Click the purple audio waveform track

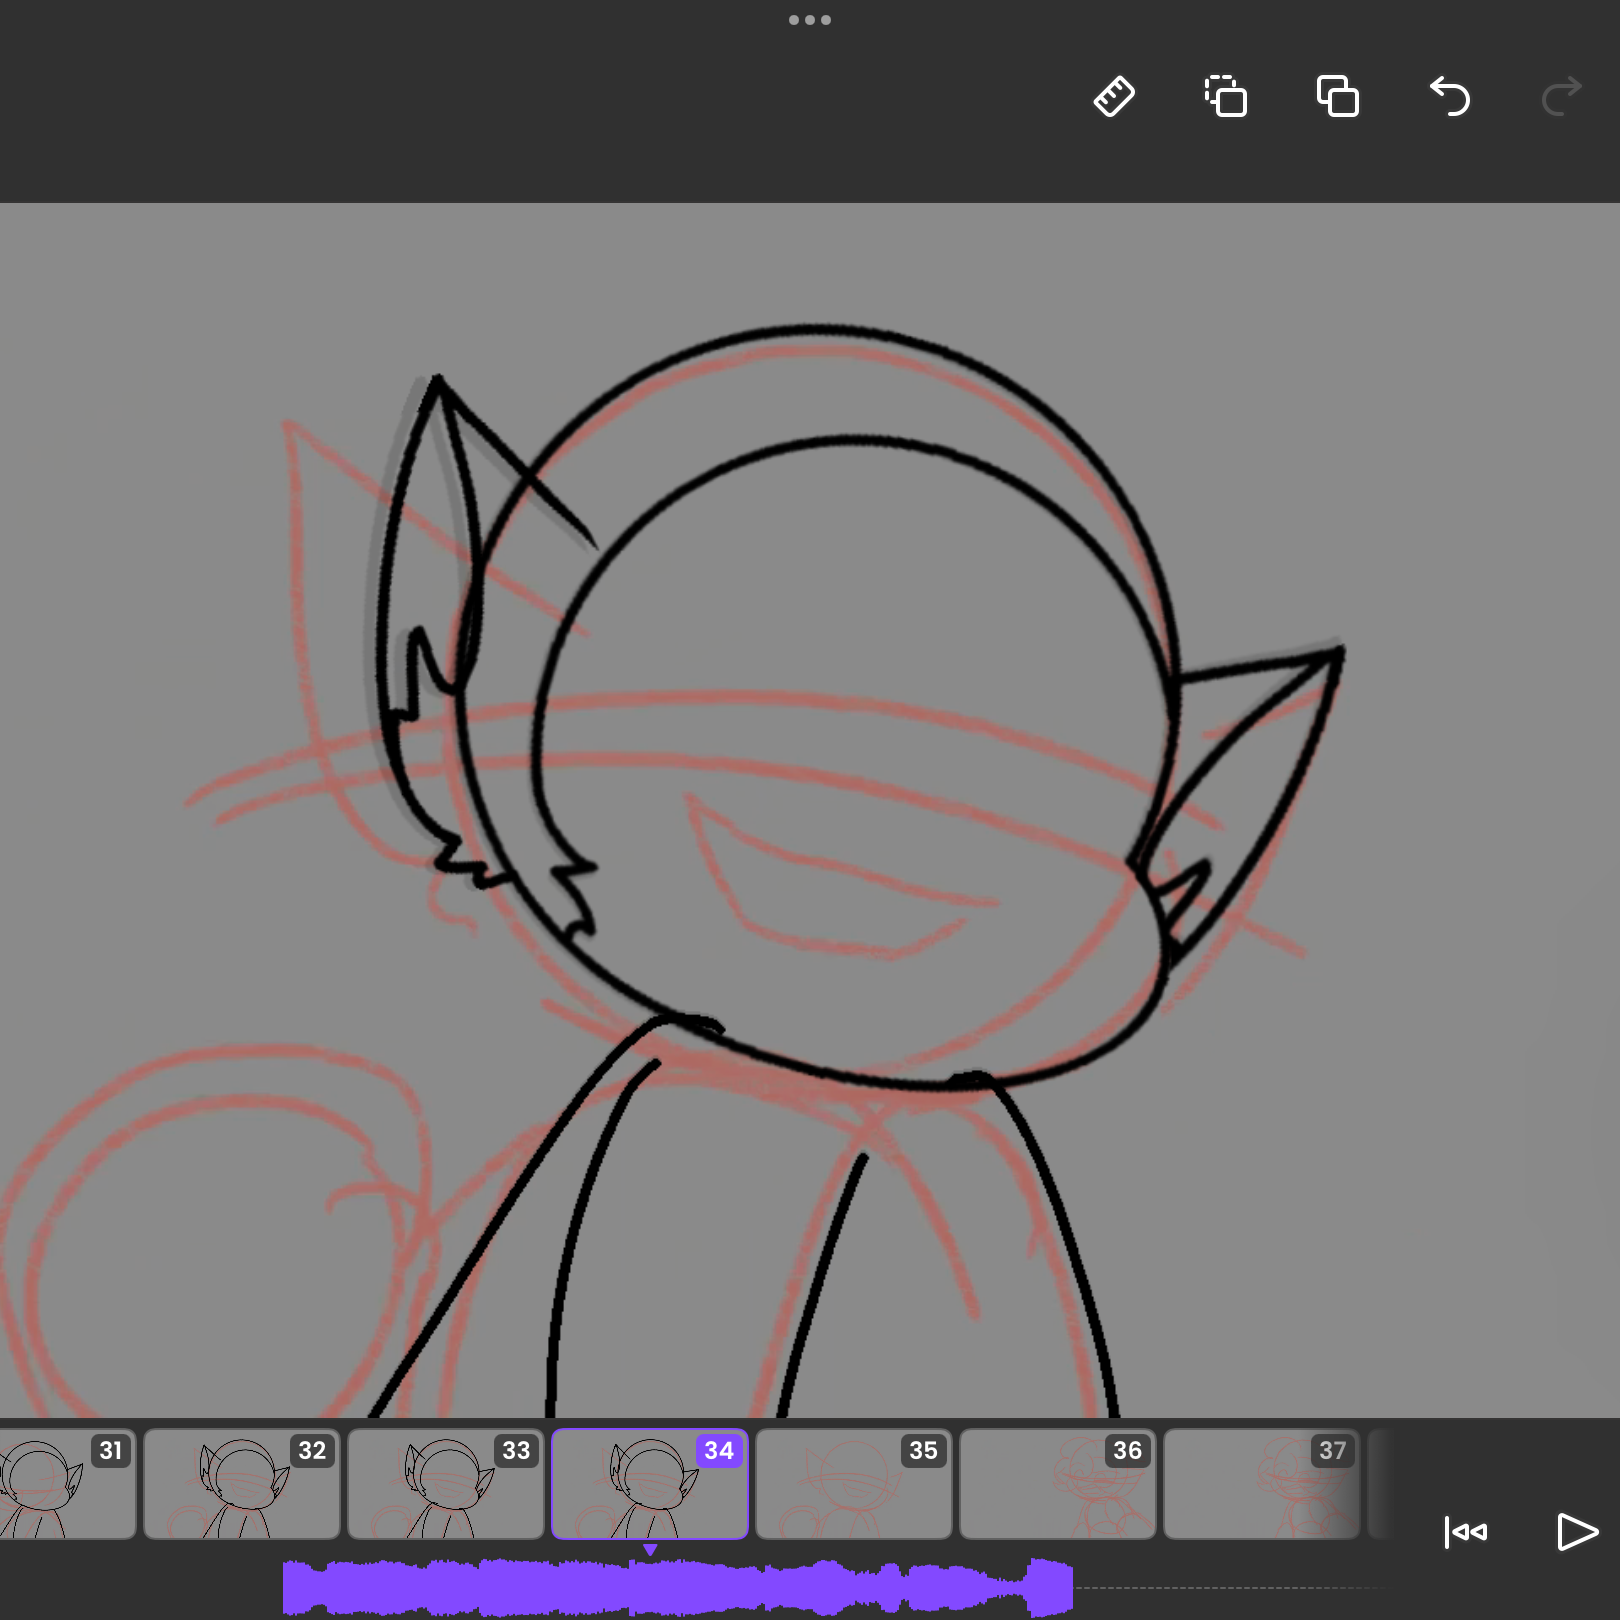pyautogui.click(x=678, y=1587)
